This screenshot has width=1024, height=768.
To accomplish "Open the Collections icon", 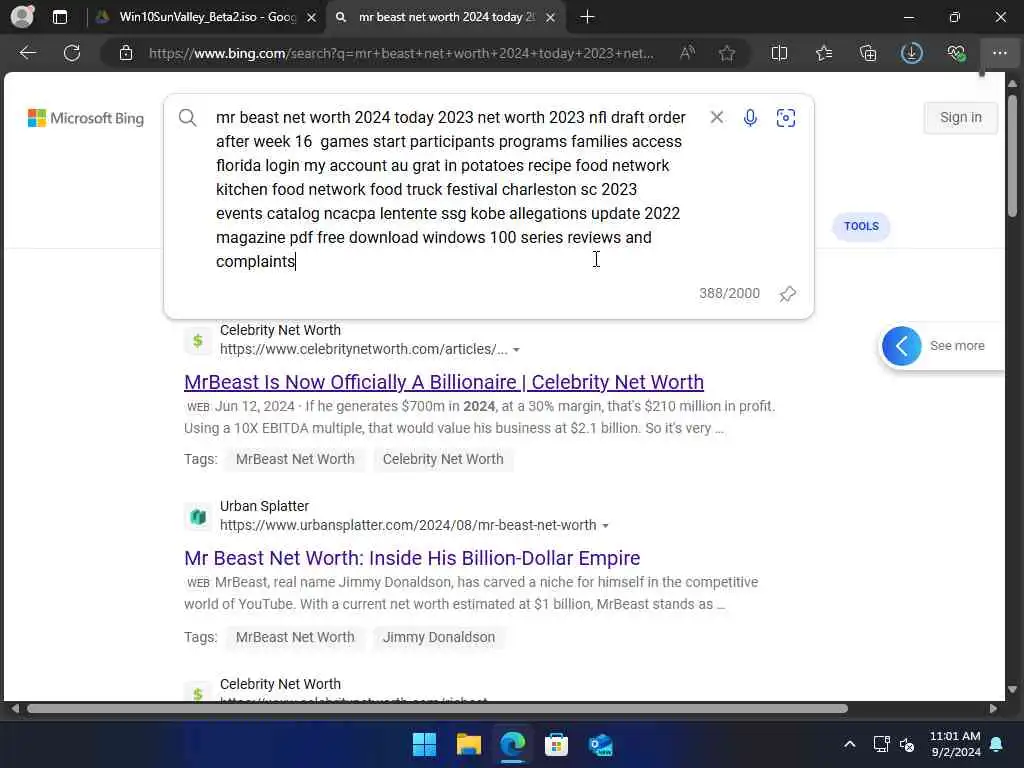I will click(868, 53).
